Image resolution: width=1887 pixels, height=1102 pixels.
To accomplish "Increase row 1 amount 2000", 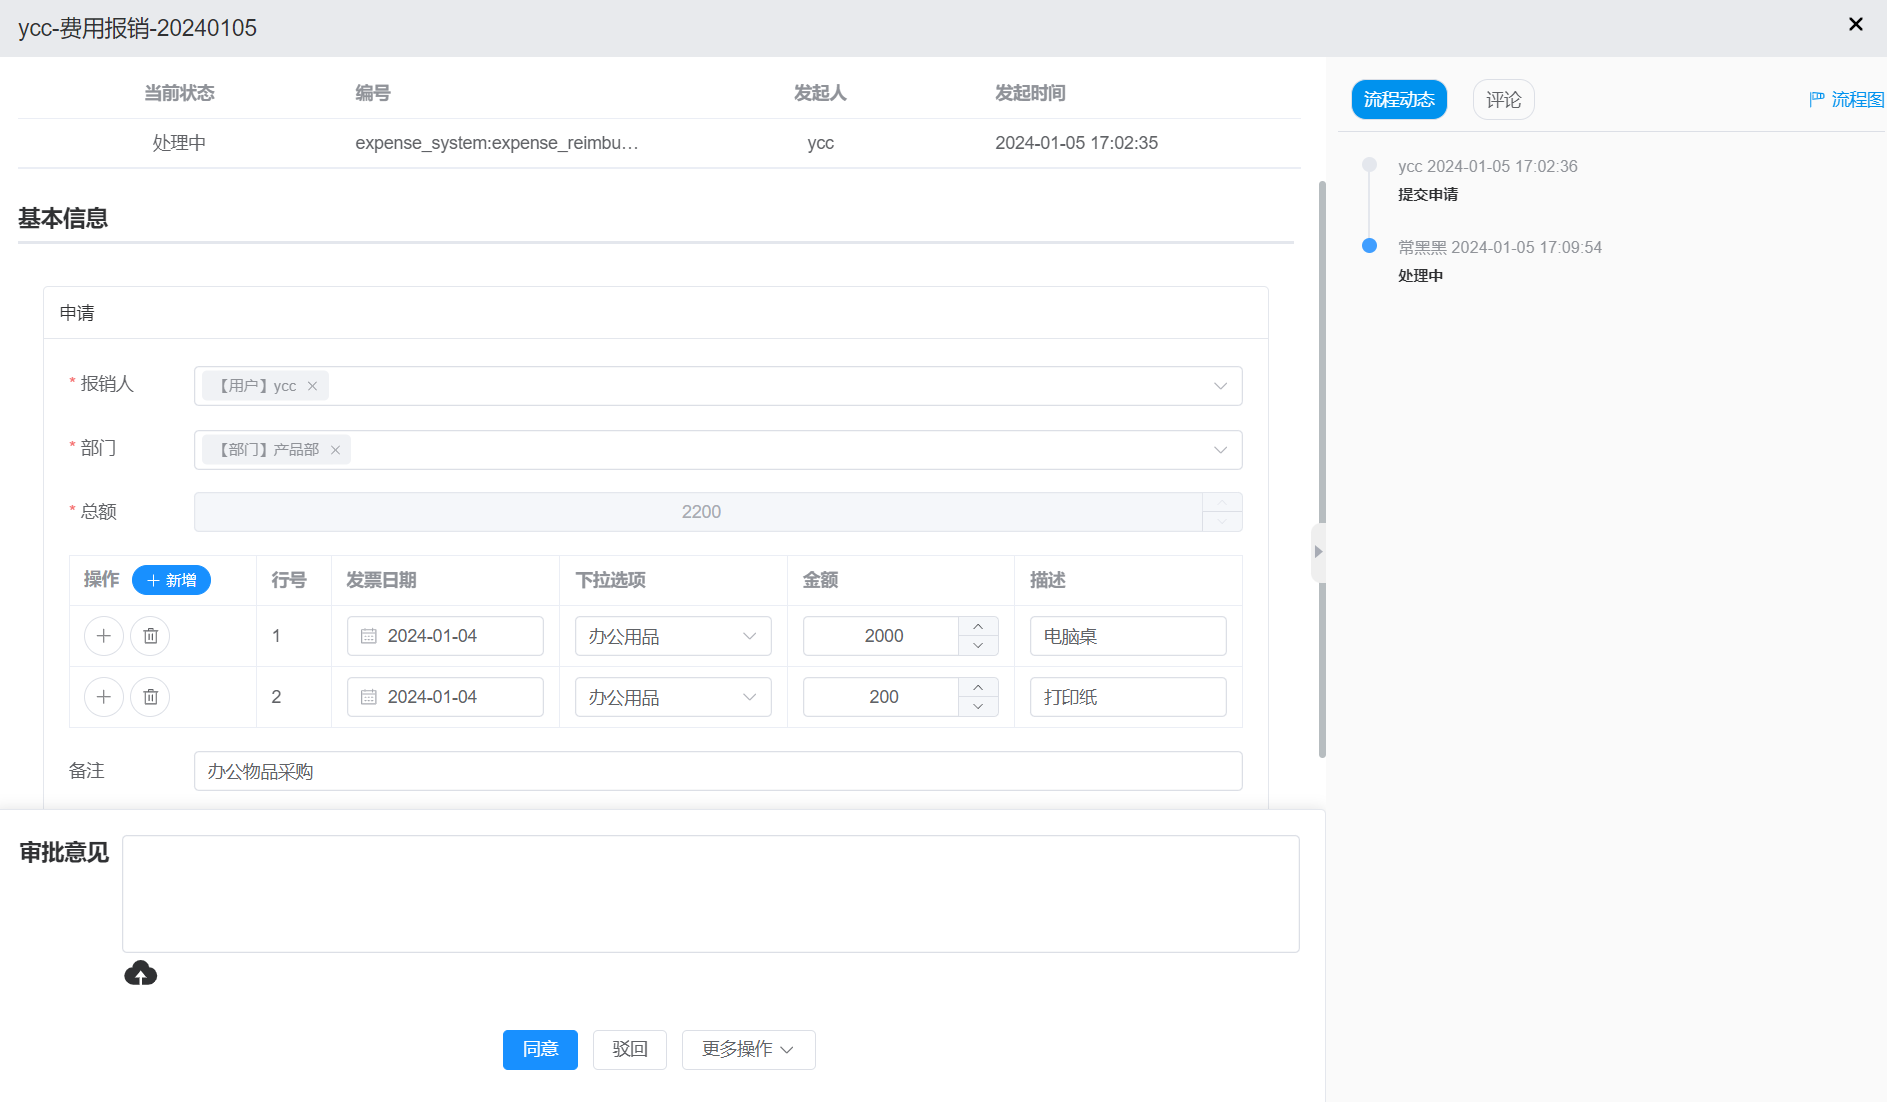I will (x=978, y=626).
